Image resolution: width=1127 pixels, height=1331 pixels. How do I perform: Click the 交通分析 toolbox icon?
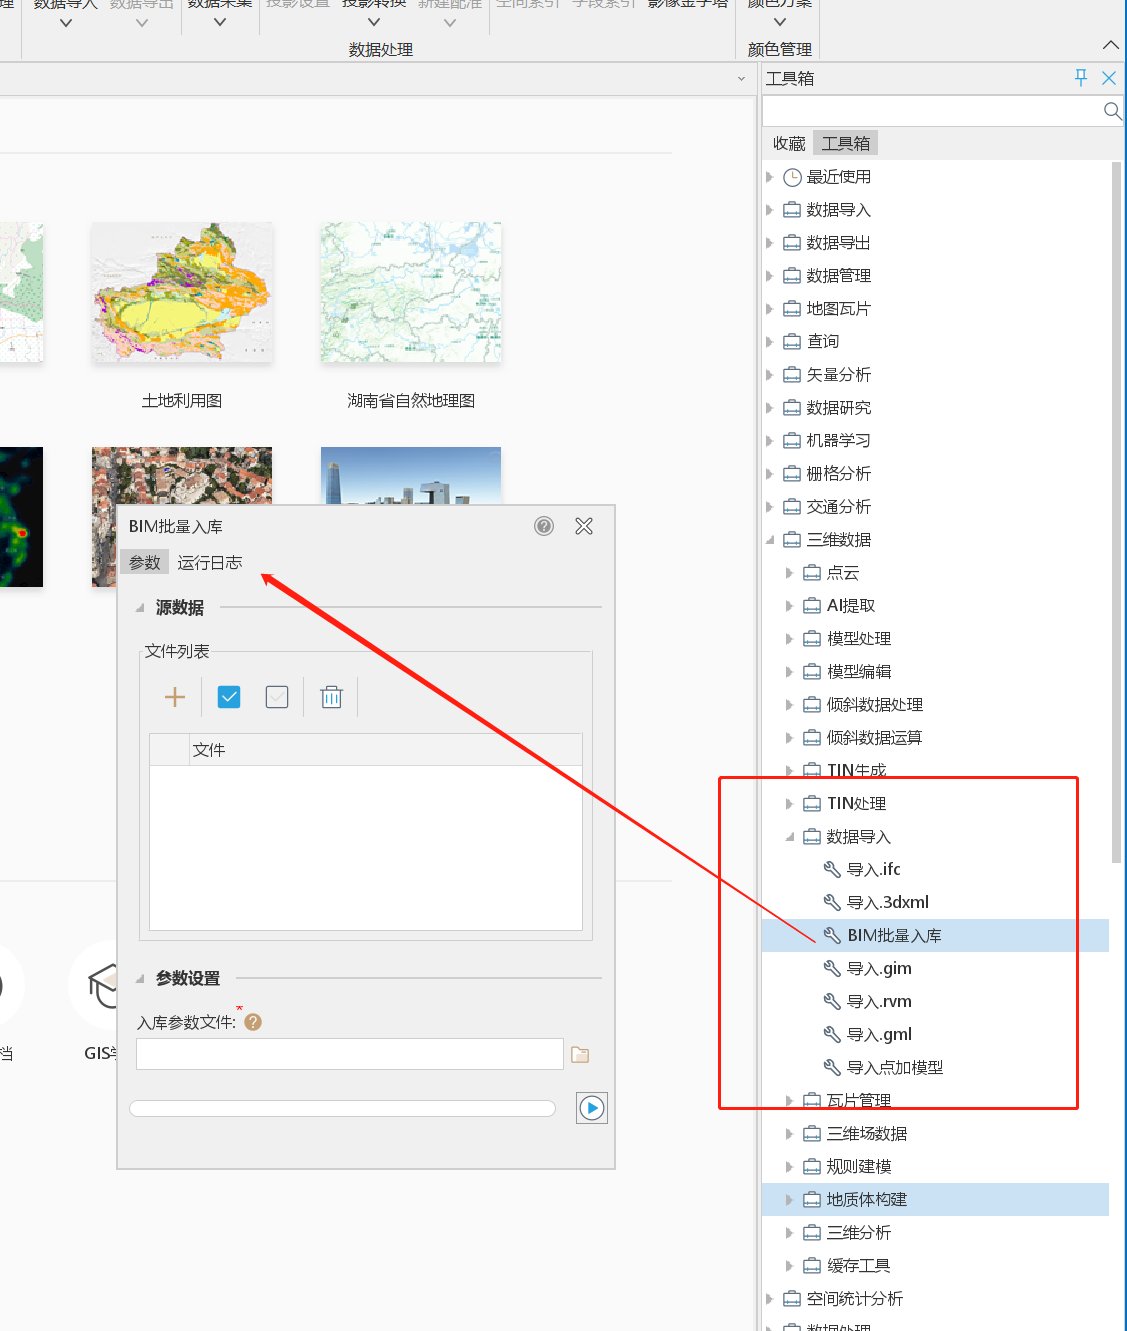pos(792,507)
